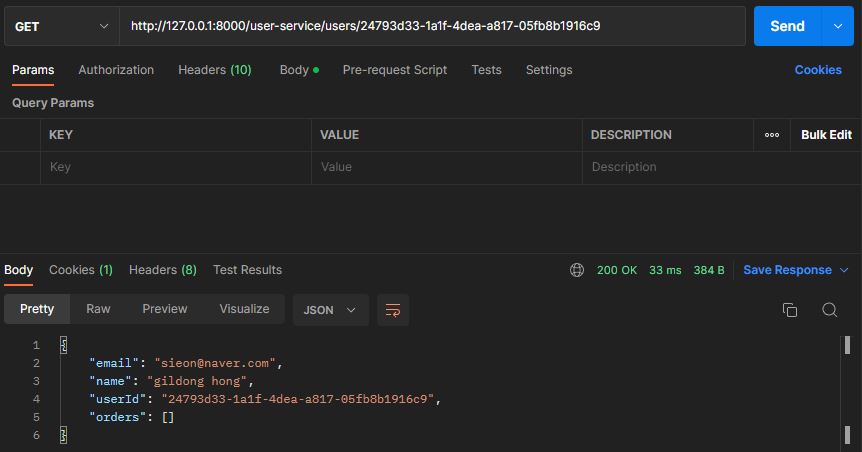Copy response body icon

789,310
